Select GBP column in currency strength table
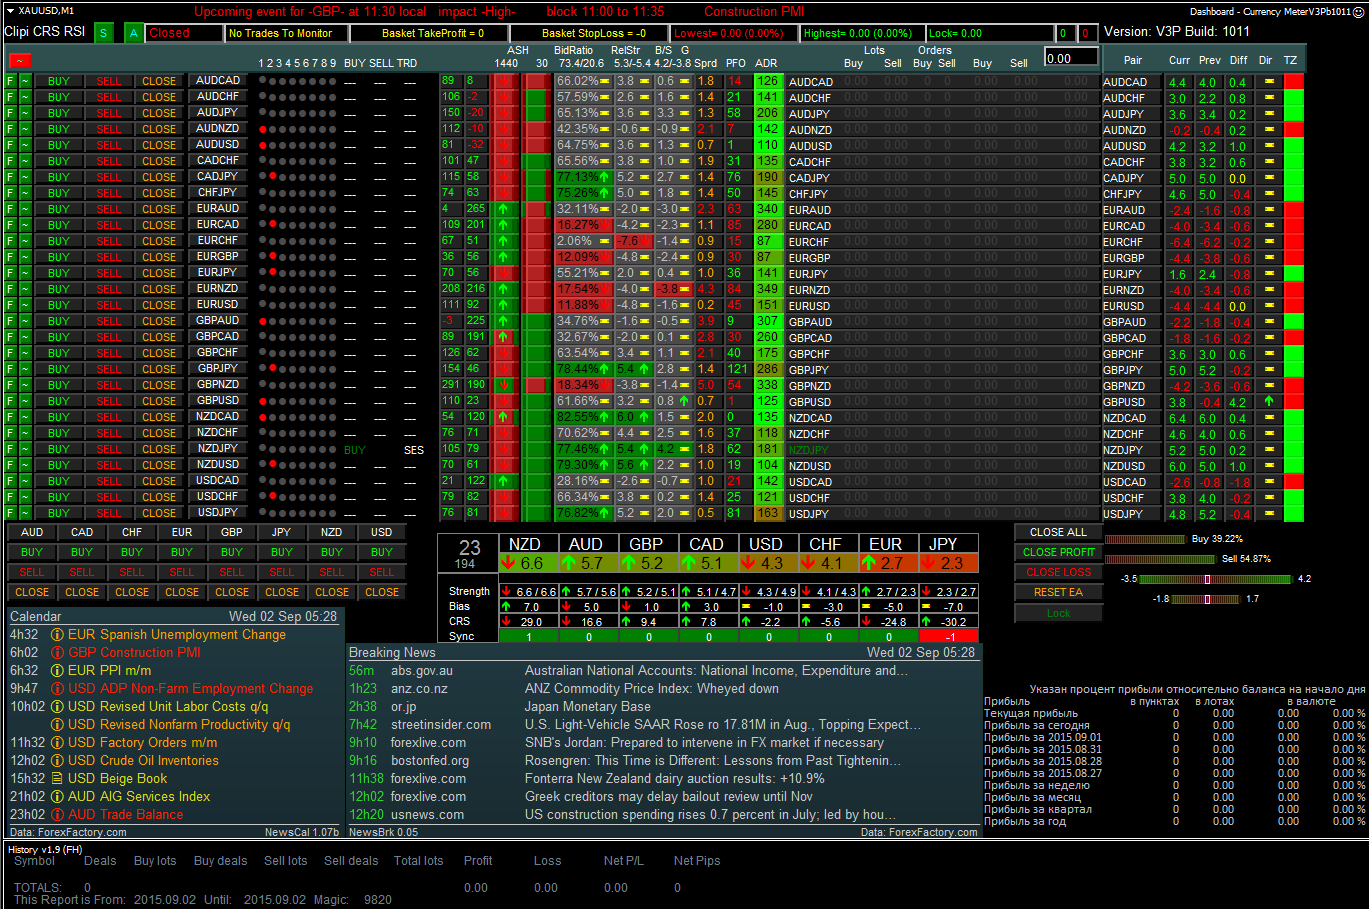This screenshot has height=909, width=1369. (647, 544)
